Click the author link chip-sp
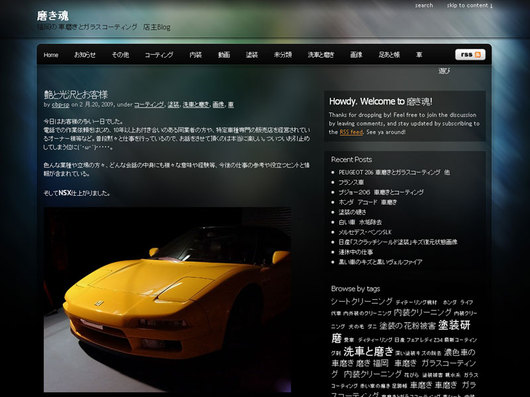The width and height of the screenshot is (530, 397). tap(61, 105)
